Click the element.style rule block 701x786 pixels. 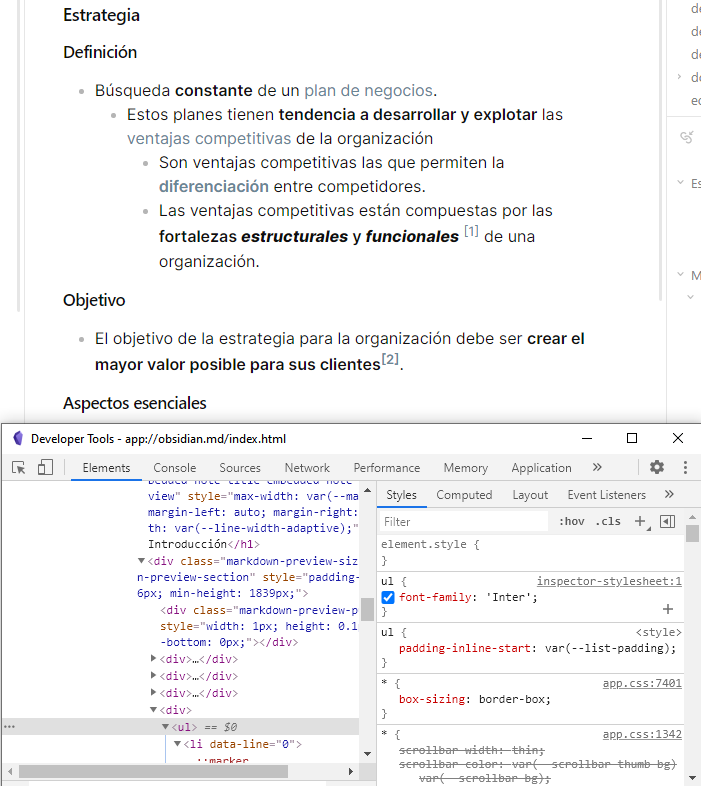530,552
